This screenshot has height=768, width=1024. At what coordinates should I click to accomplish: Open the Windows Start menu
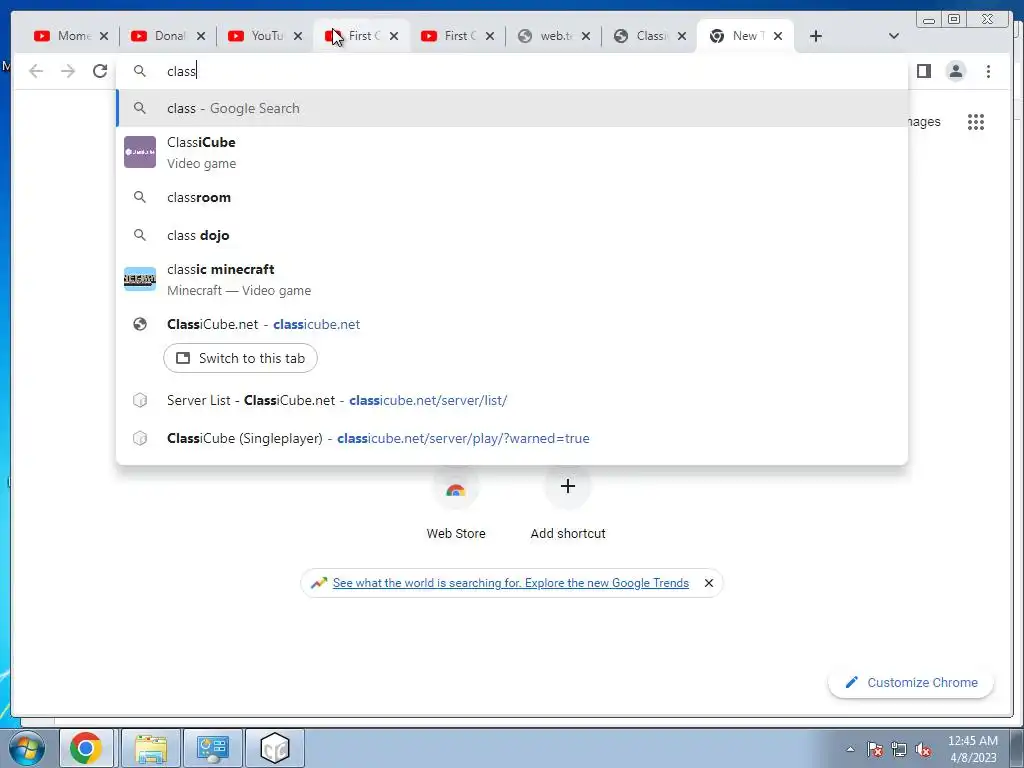coord(26,748)
